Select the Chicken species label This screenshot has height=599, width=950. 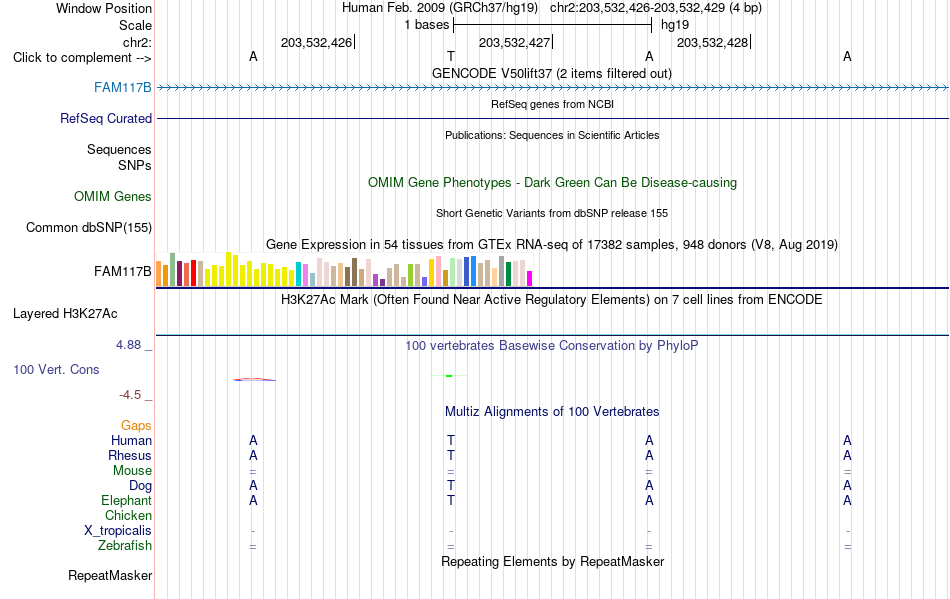click(x=128, y=516)
